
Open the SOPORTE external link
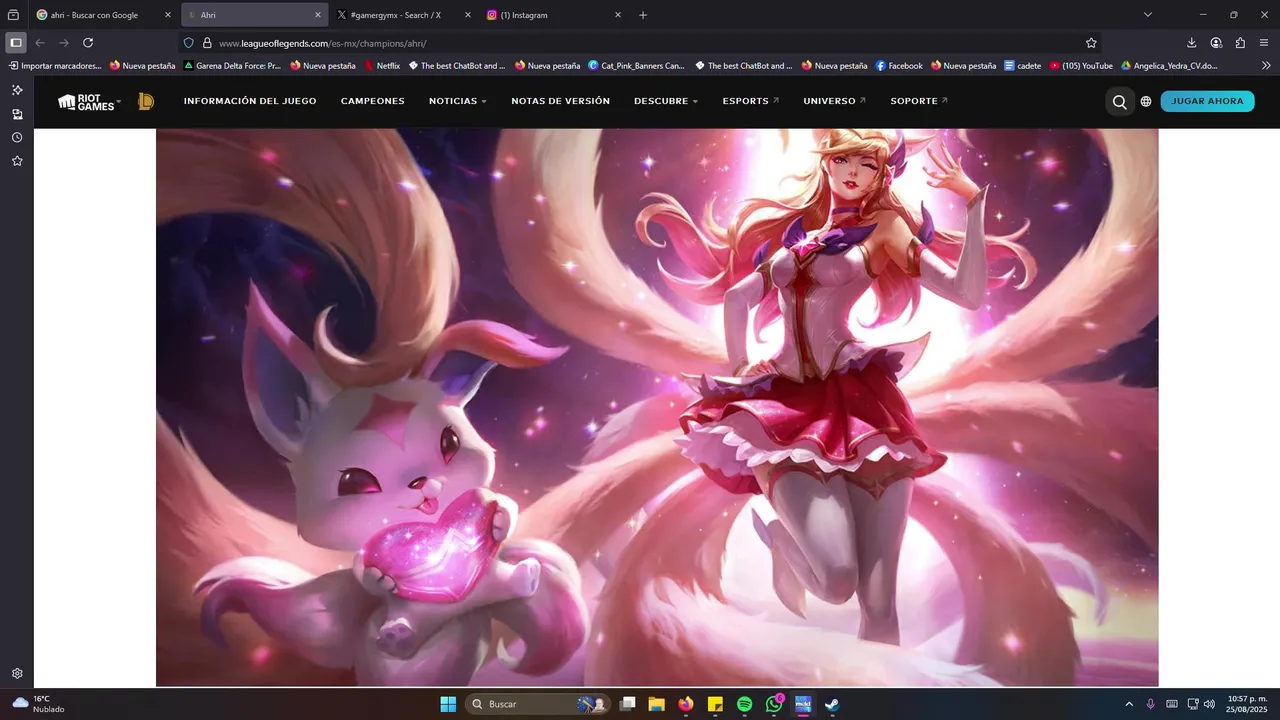[x=918, y=101]
